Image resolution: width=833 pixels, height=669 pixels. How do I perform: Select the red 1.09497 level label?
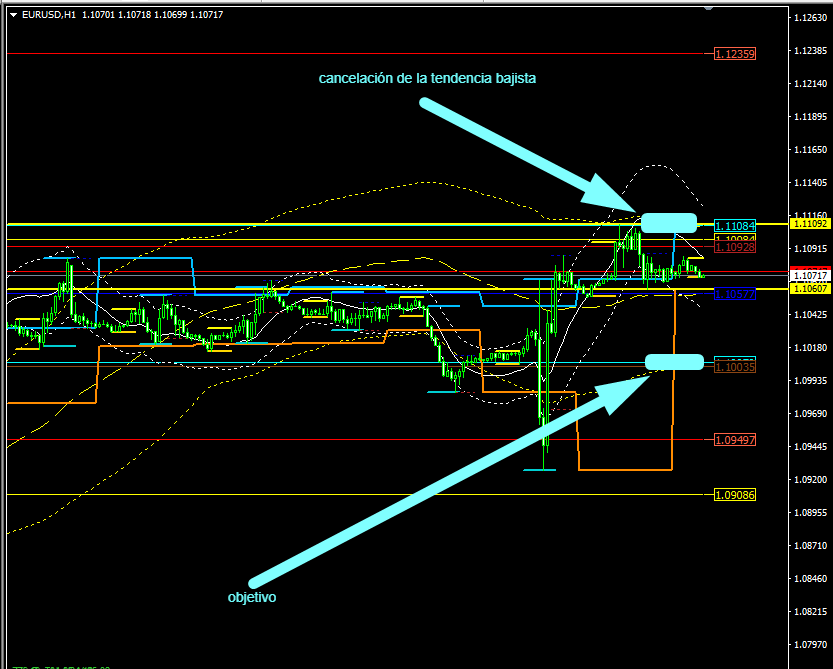point(735,439)
